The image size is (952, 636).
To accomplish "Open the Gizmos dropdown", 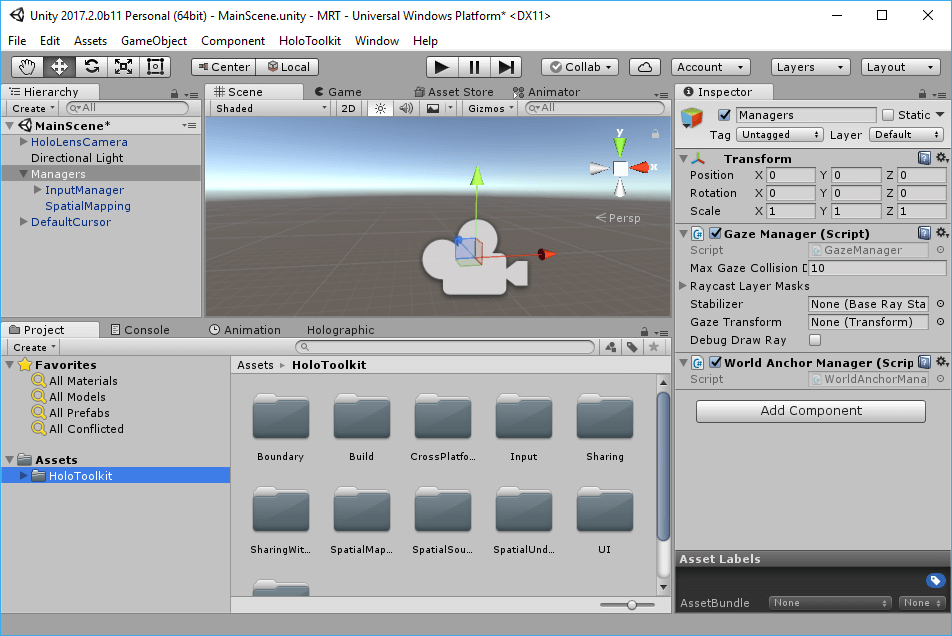I will point(490,108).
